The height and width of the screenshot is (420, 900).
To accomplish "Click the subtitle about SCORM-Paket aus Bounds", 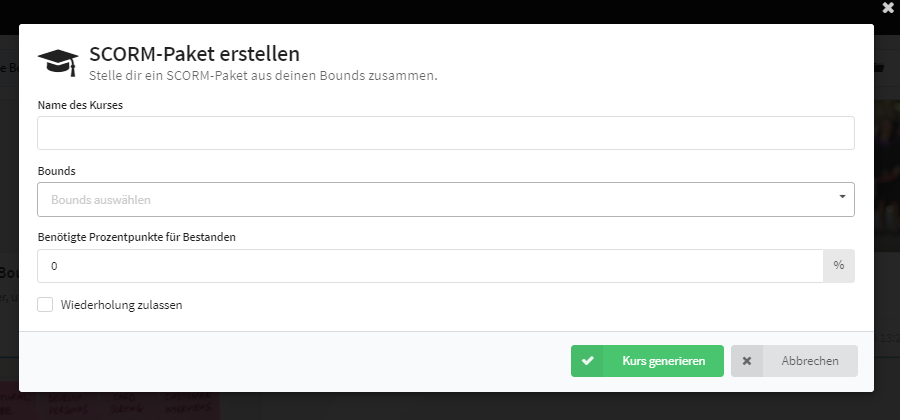I will [263, 76].
